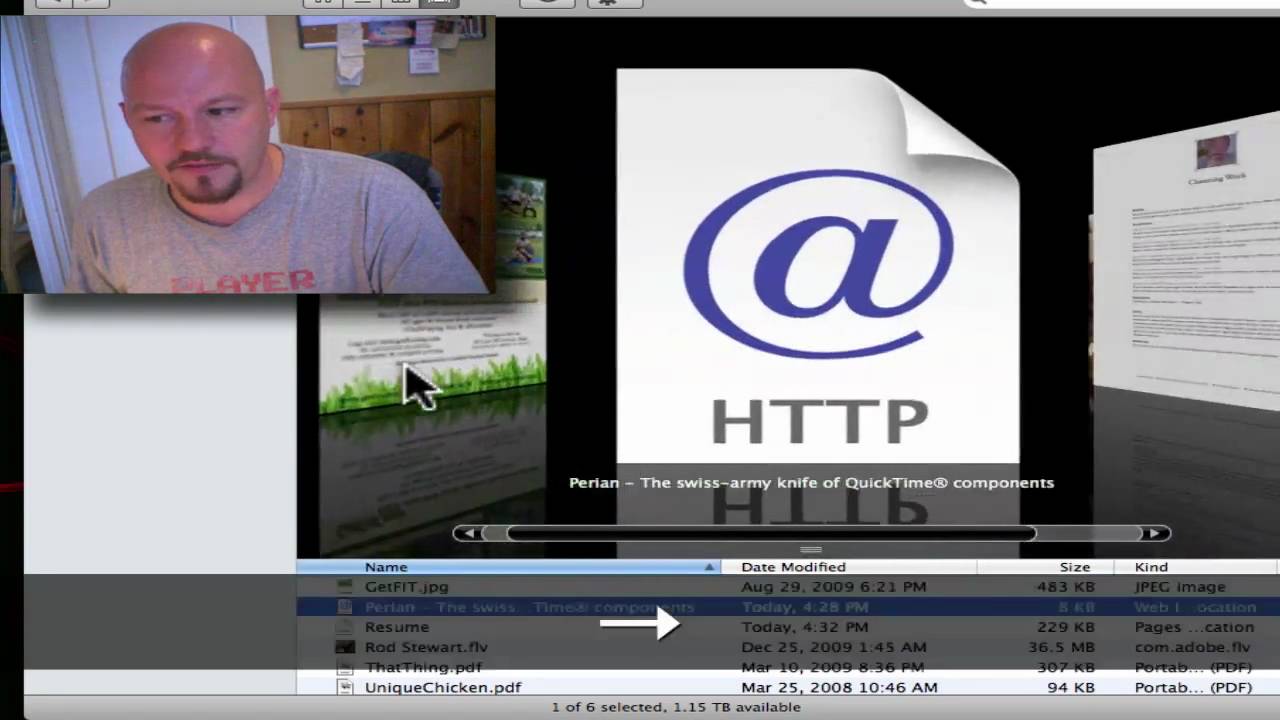Viewport: 1280px width, 720px height.
Task: Sort the list by Name column
Action: (508, 567)
